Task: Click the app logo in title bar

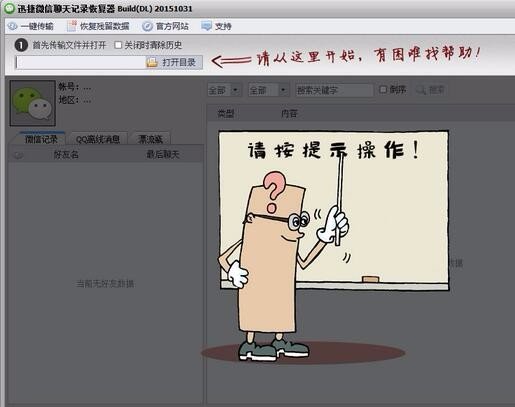Action: click(x=9, y=8)
